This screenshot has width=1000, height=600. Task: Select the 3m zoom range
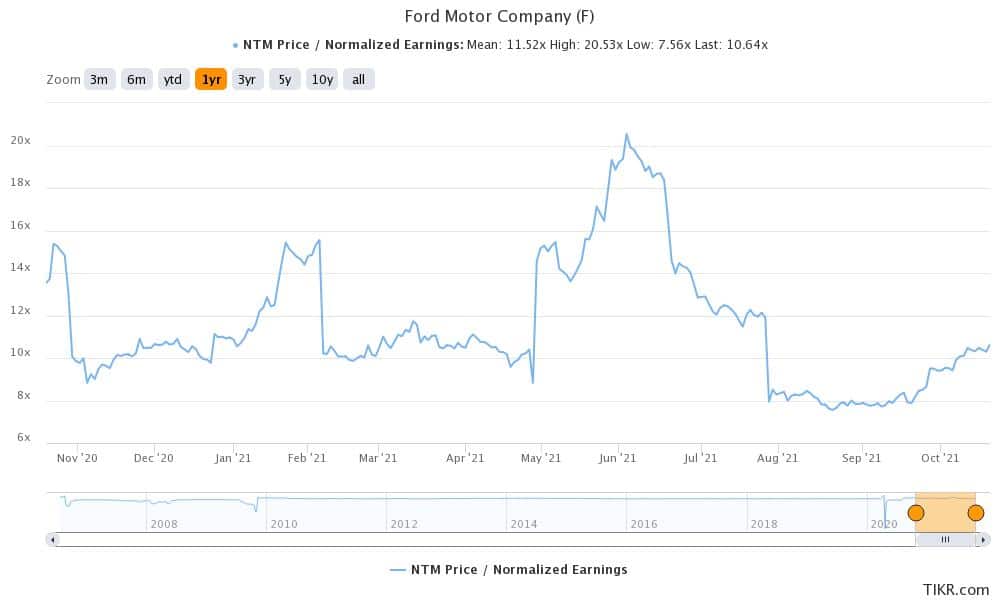pos(99,80)
